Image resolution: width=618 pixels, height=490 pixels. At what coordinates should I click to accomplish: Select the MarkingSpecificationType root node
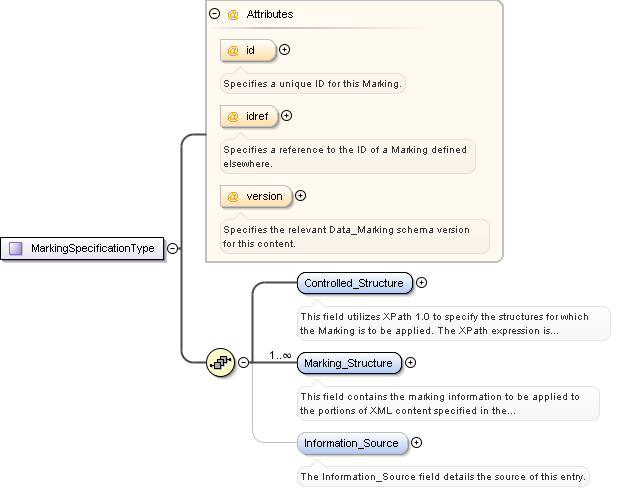click(x=82, y=248)
